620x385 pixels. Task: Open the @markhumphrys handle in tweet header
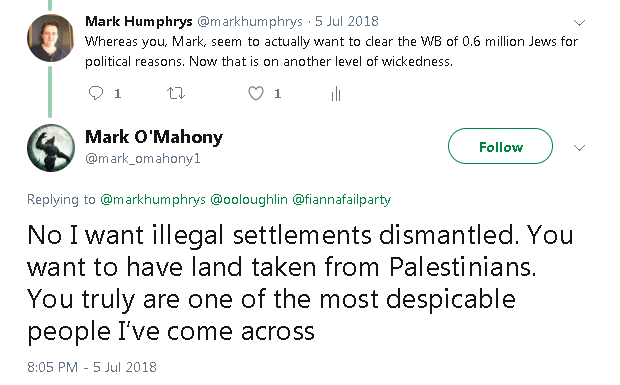(250, 21)
